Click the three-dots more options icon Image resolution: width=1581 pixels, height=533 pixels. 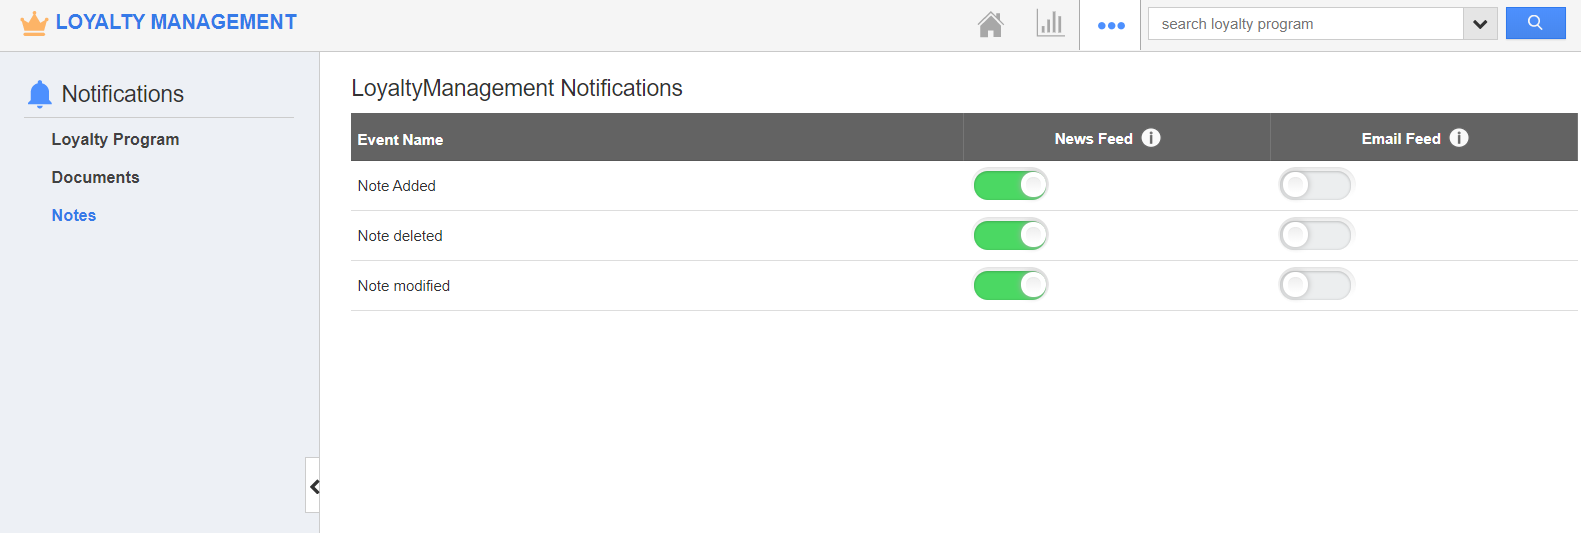(x=1111, y=25)
